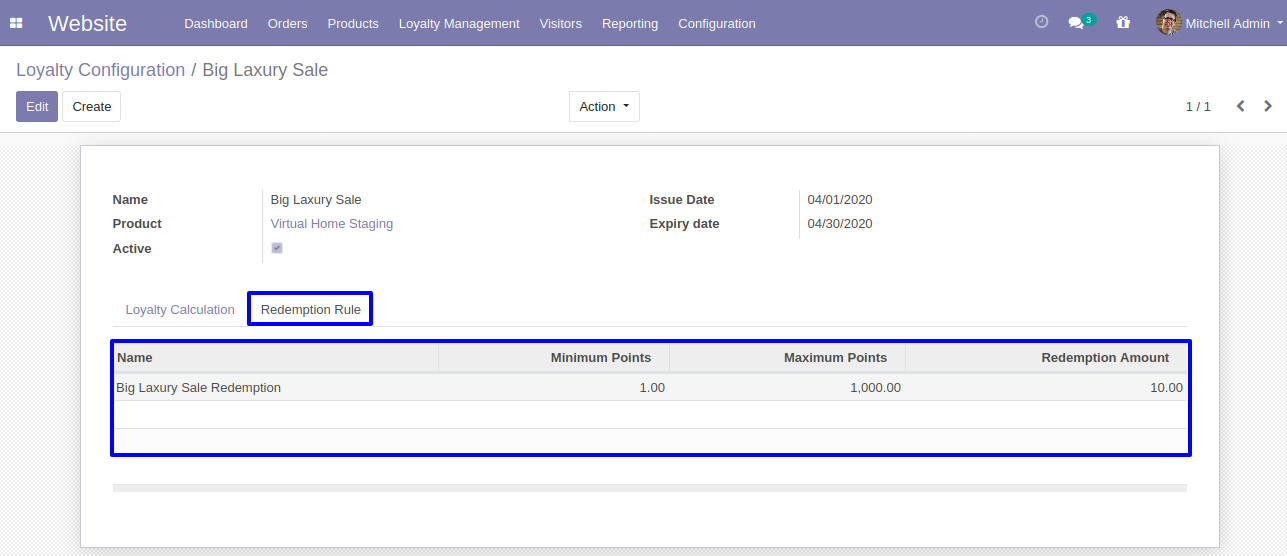The width and height of the screenshot is (1287, 556).
Task: Toggle the Active checkbox
Action: click(277, 248)
